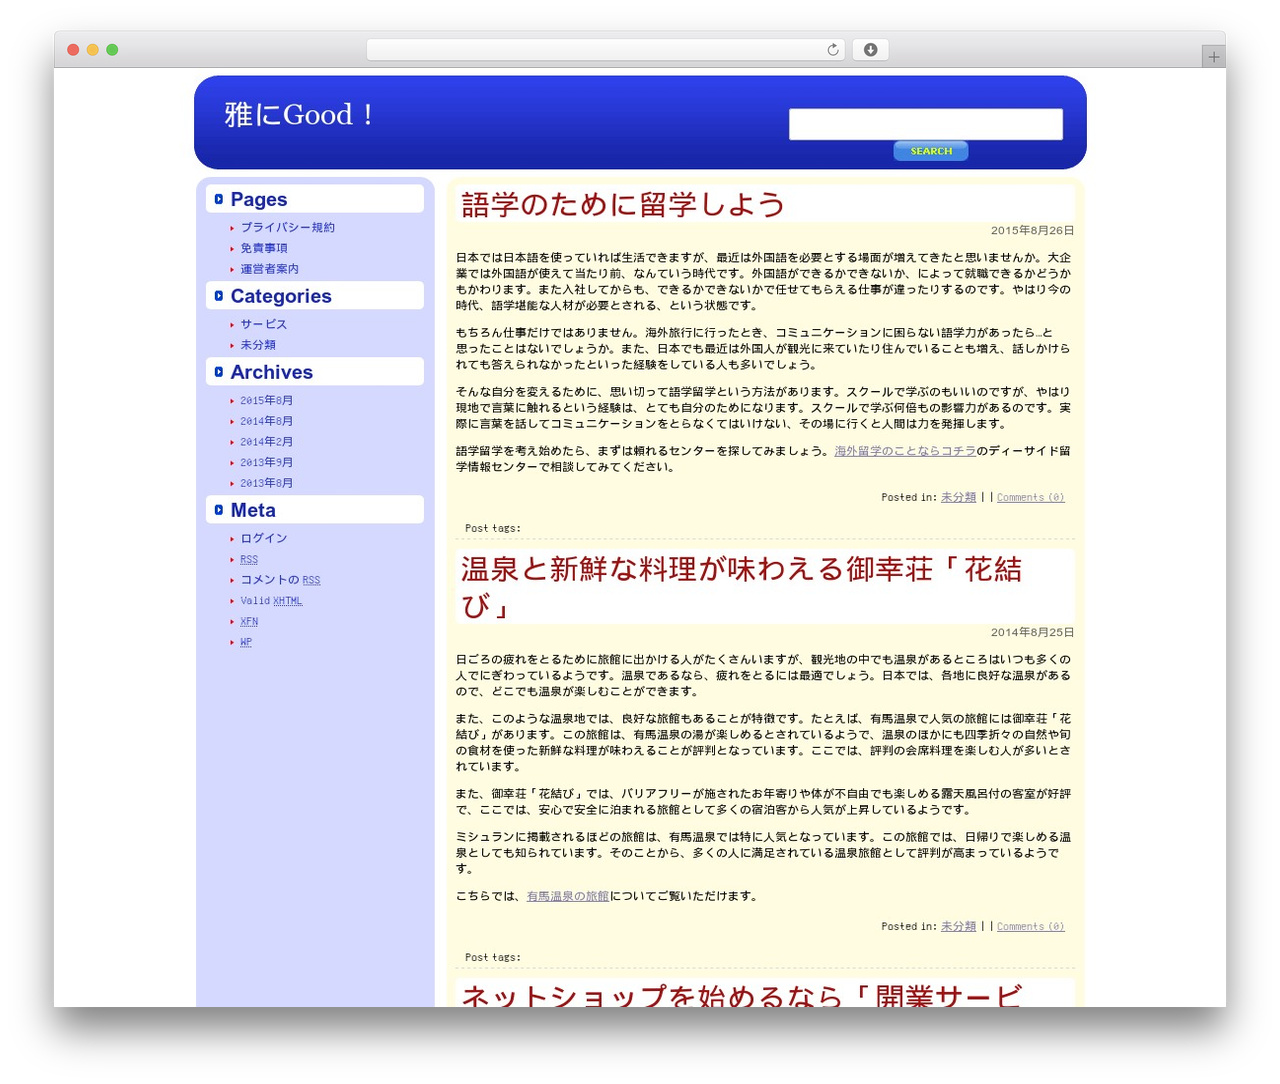Open a new tab with the plus button
This screenshot has width=1280, height=1084.
click(1213, 57)
